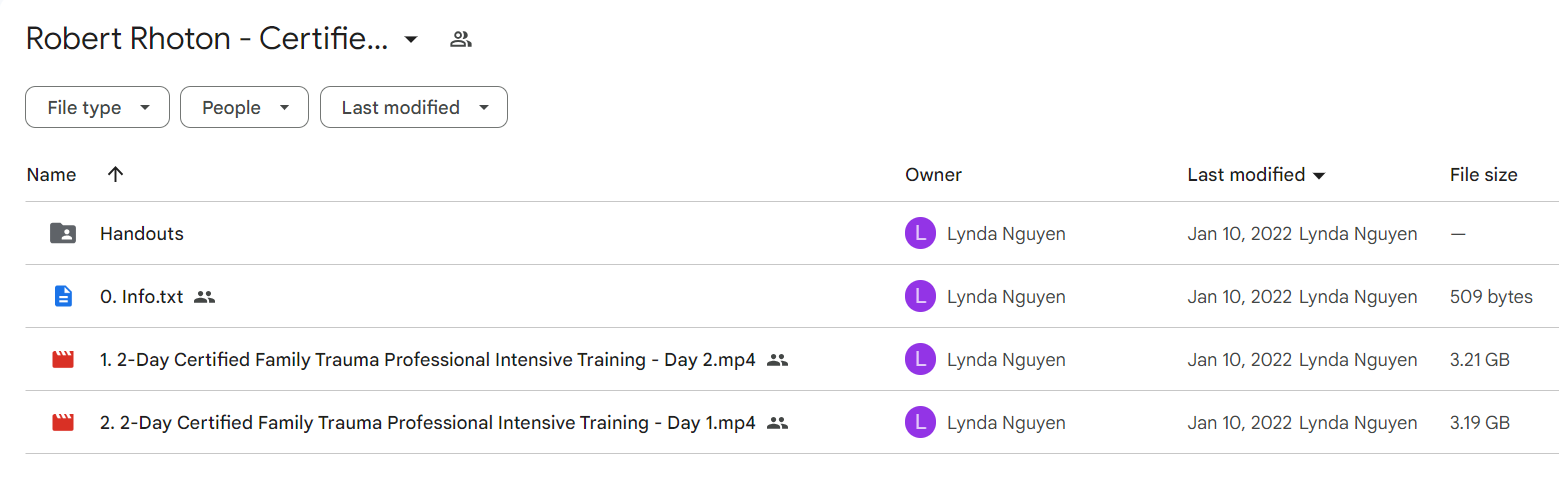Open the Handouts folder
Viewport: 1559px width, 486px height.
coord(142,234)
